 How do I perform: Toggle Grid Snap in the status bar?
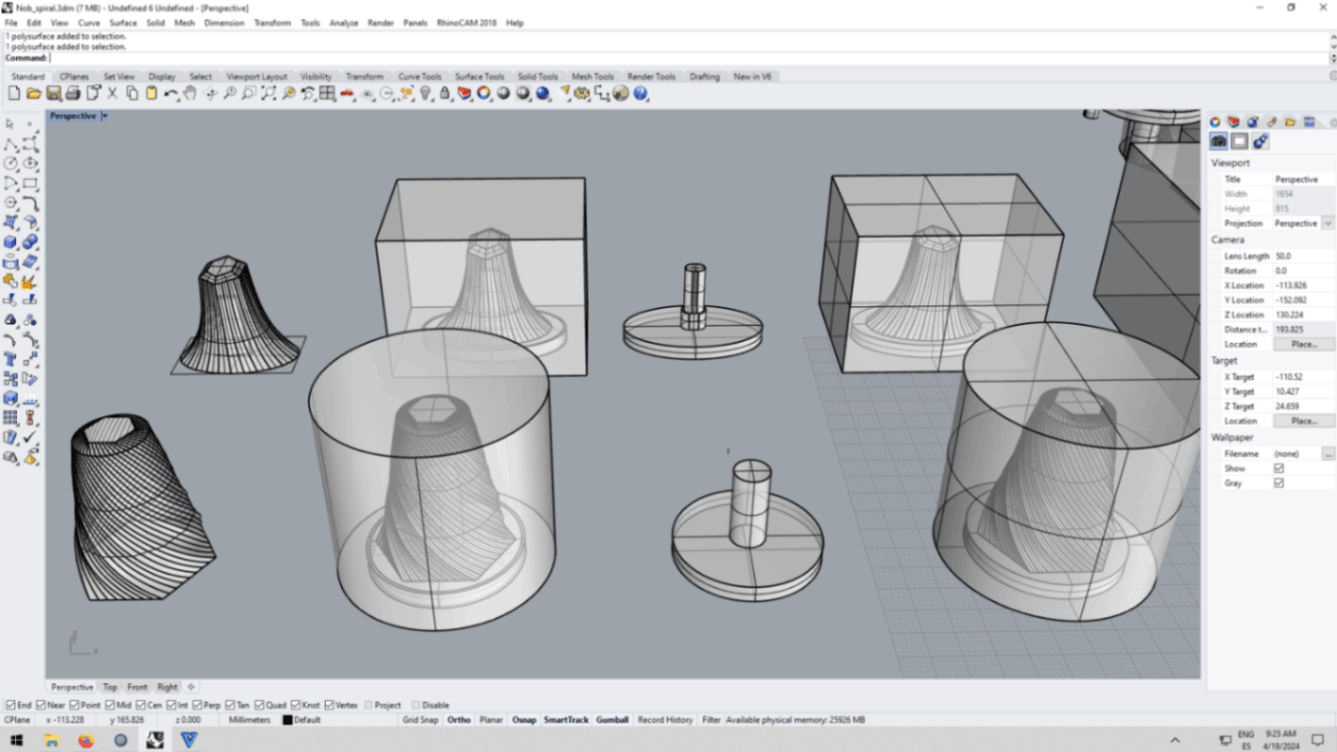pyautogui.click(x=420, y=720)
